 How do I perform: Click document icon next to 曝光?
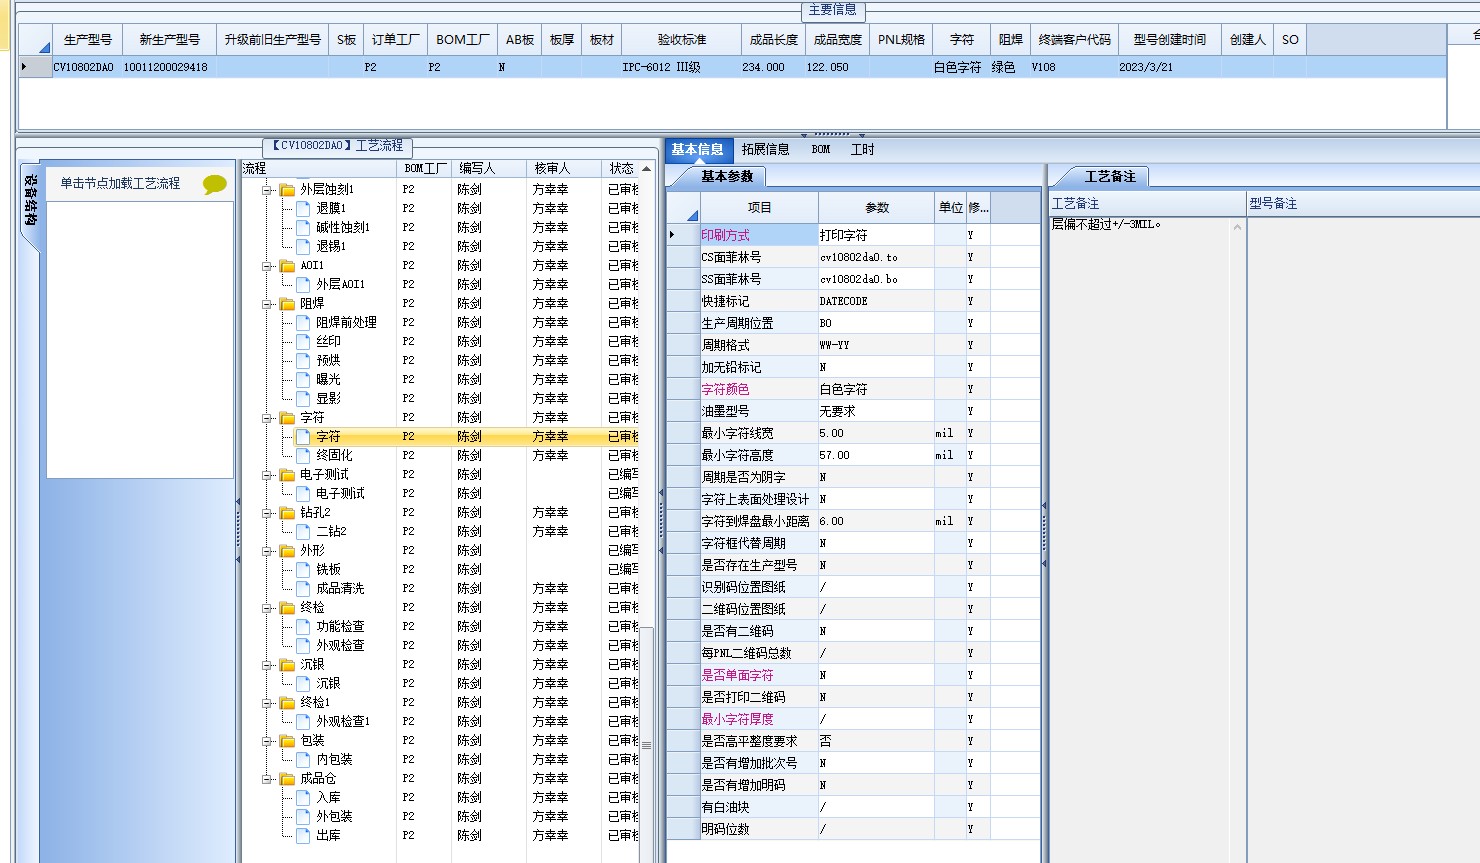(303, 379)
